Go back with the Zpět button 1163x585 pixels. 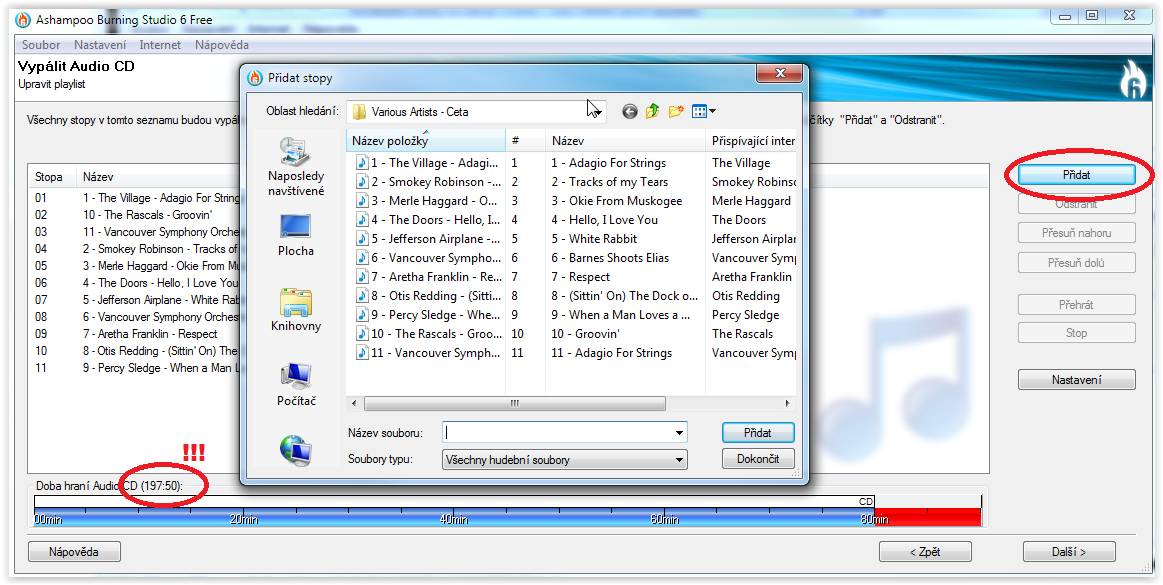(925, 552)
